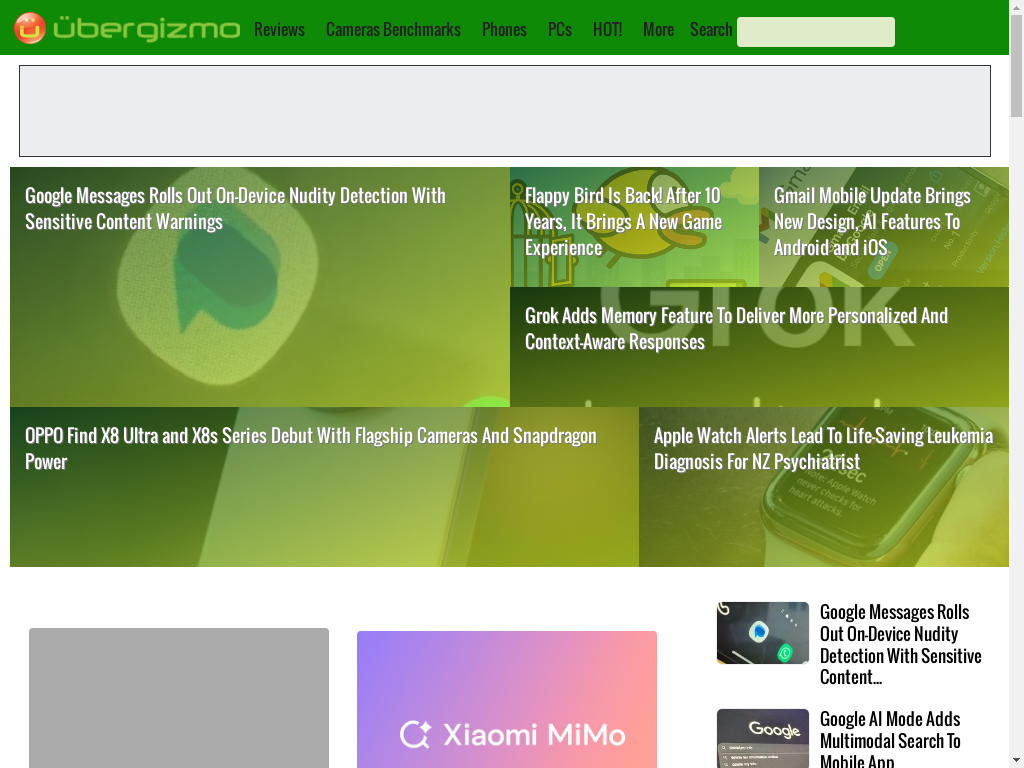Open the Gmail Mobile Update article
This screenshot has height=768, width=1024.
pyautogui.click(x=872, y=221)
